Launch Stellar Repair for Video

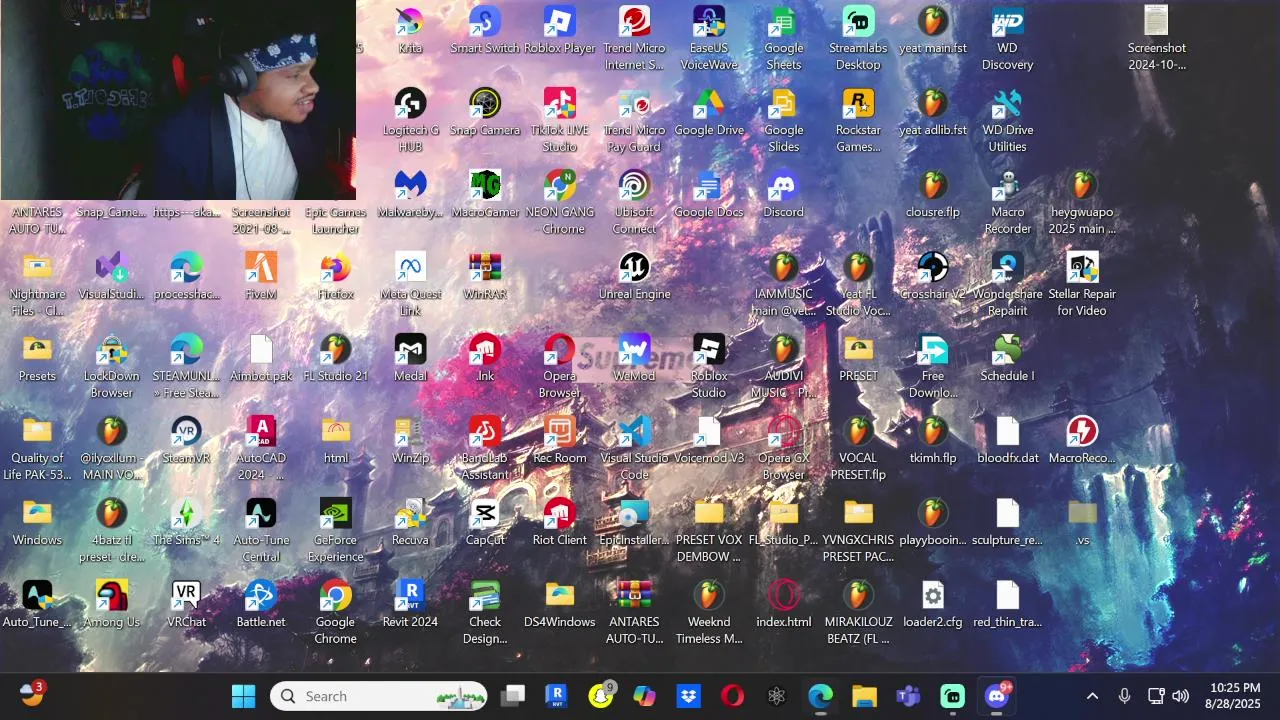tap(1082, 284)
